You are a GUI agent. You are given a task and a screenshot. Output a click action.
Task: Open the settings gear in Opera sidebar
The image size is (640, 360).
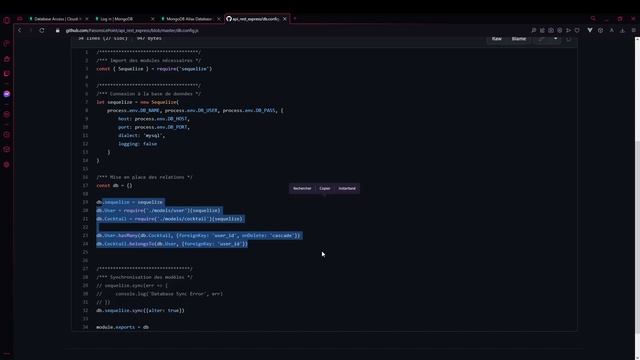click(x=7, y=164)
